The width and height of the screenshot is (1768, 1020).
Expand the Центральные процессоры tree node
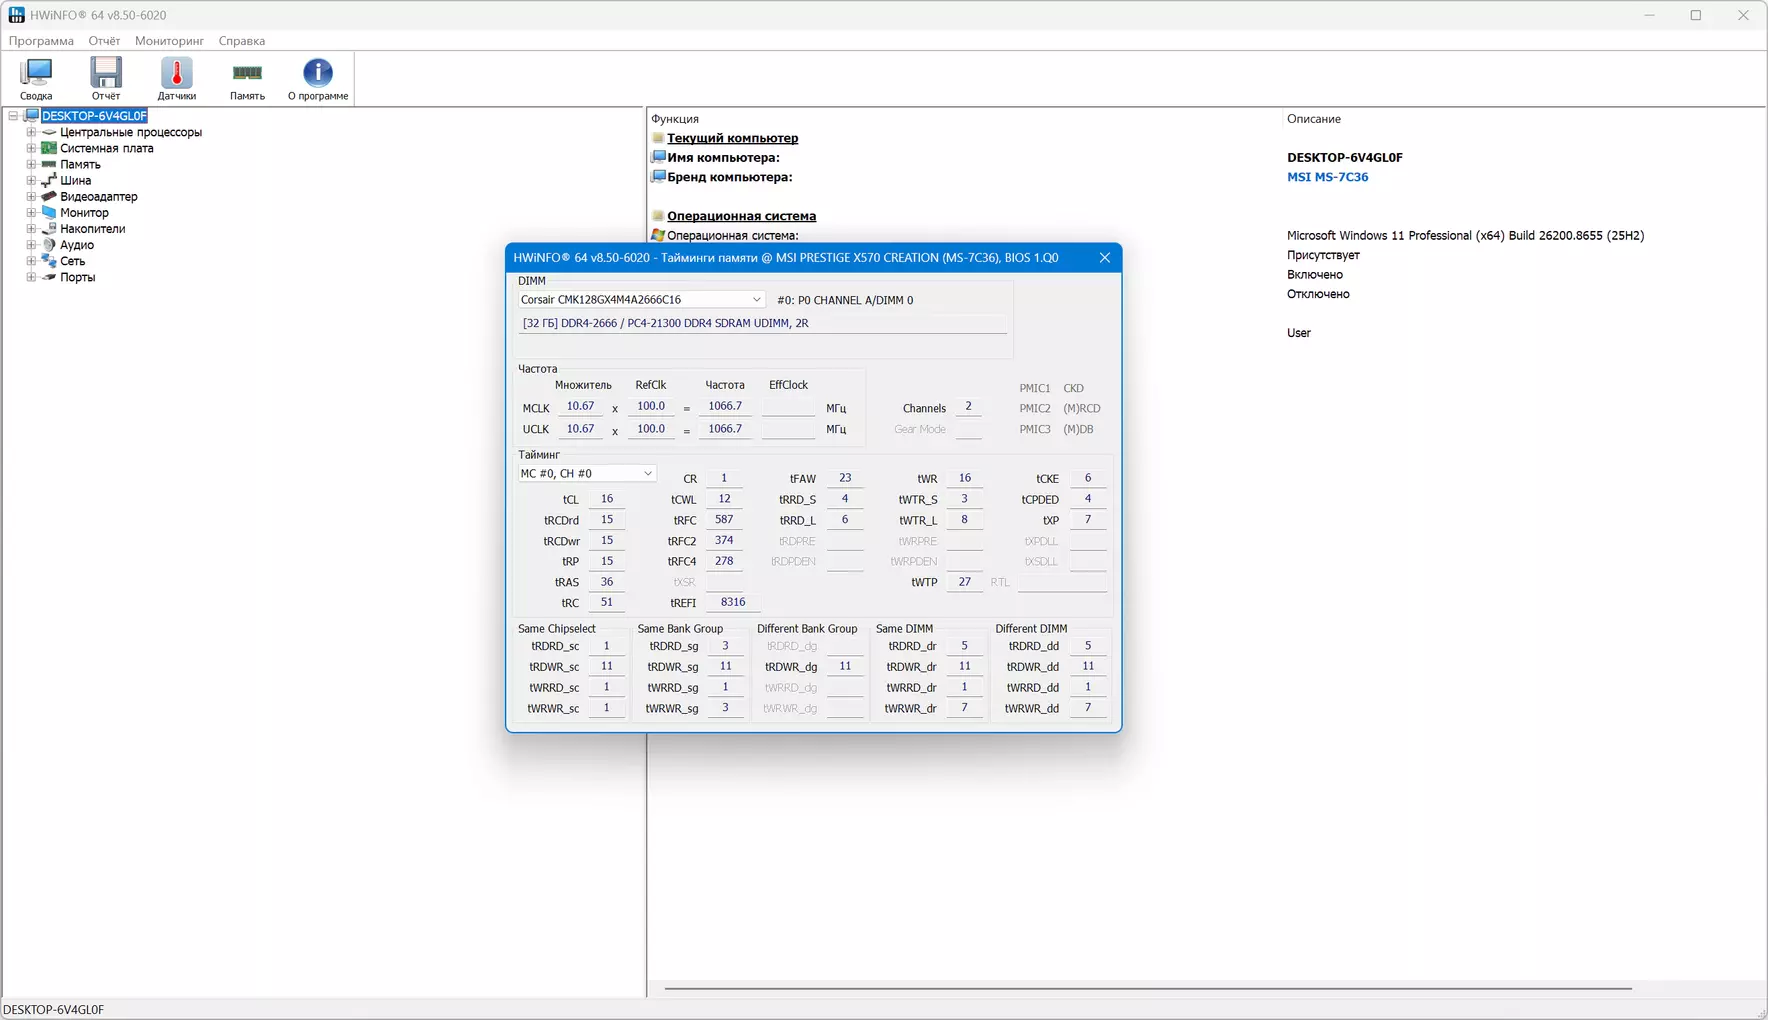[x=31, y=132]
